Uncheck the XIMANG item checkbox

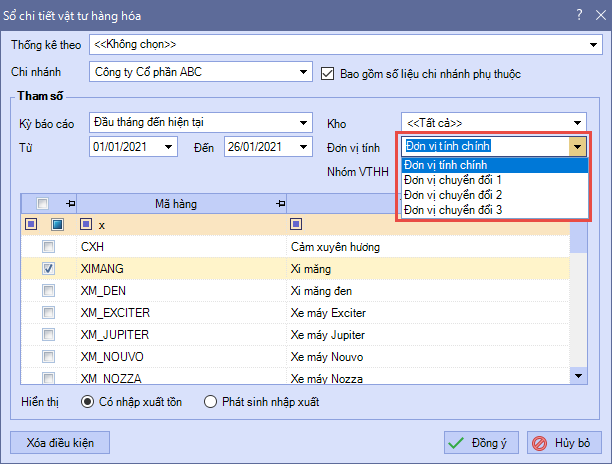pyautogui.click(x=48, y=269)
